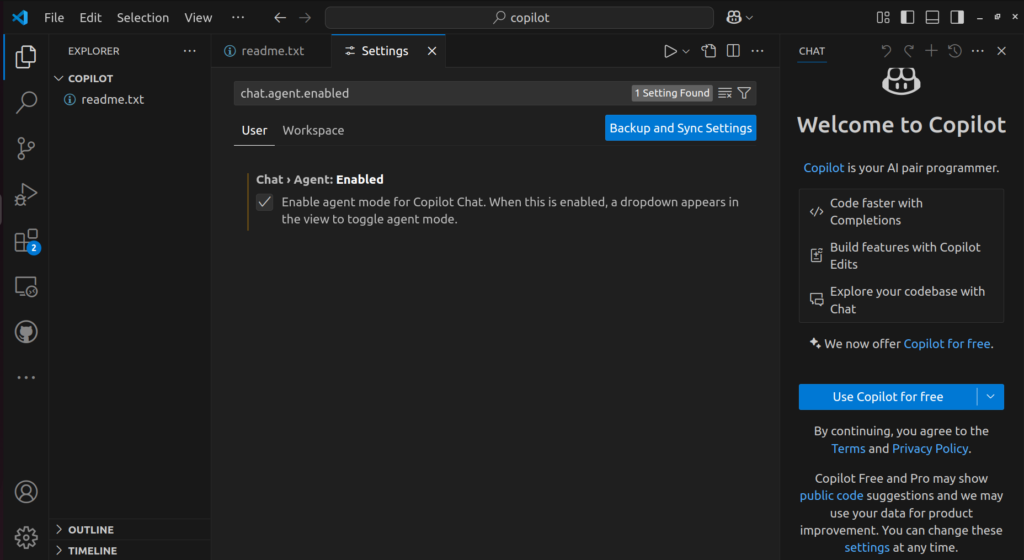Clear settings search input icon

(x=725, y=93)
